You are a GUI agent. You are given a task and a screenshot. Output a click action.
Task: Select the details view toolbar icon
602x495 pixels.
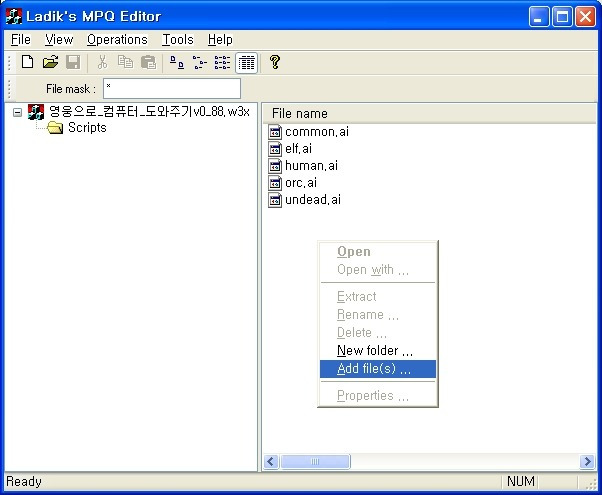point(246,62)
